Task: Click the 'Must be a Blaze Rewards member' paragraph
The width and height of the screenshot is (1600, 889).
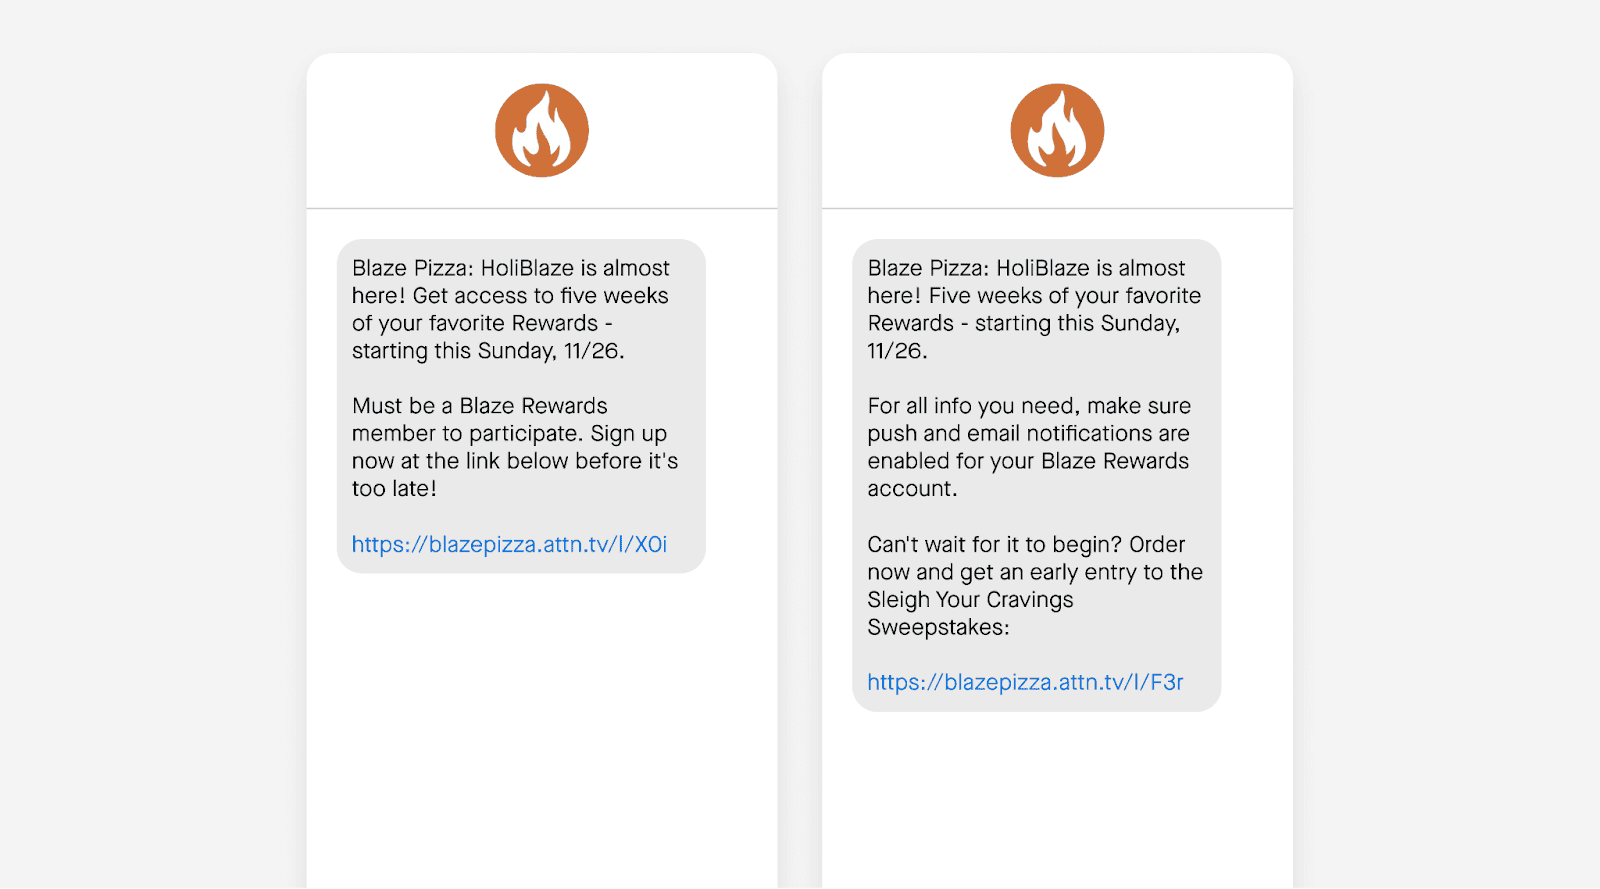Action: 514,447
